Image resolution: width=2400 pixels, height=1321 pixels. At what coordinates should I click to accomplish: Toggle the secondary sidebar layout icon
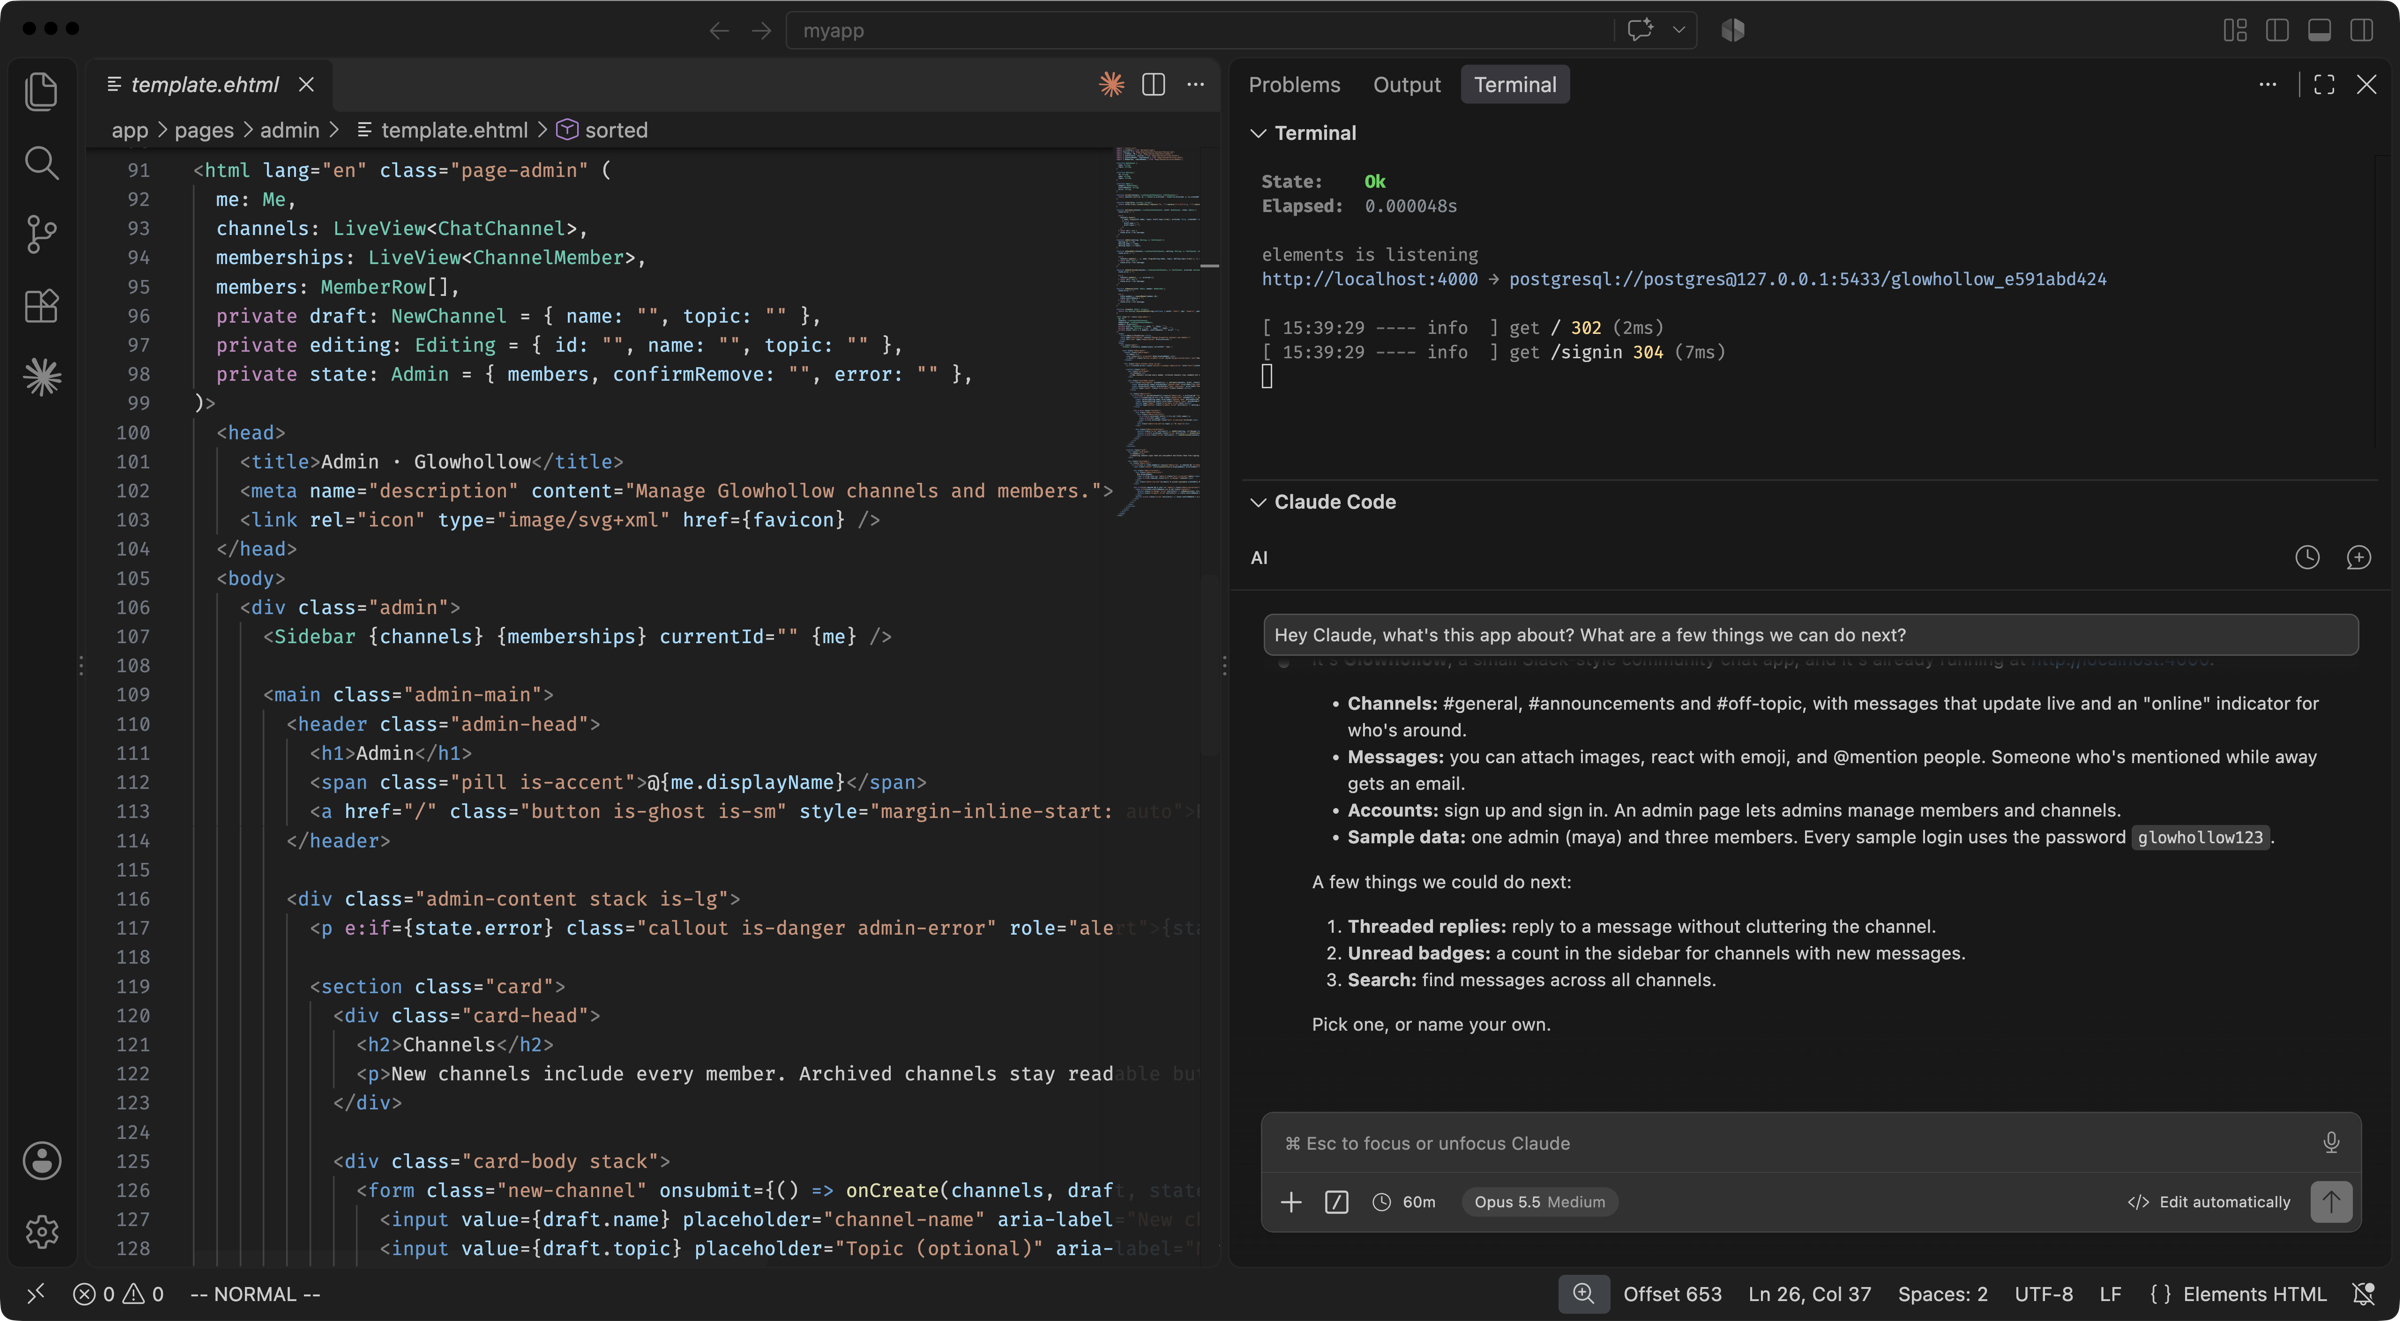pos(2362,30)
